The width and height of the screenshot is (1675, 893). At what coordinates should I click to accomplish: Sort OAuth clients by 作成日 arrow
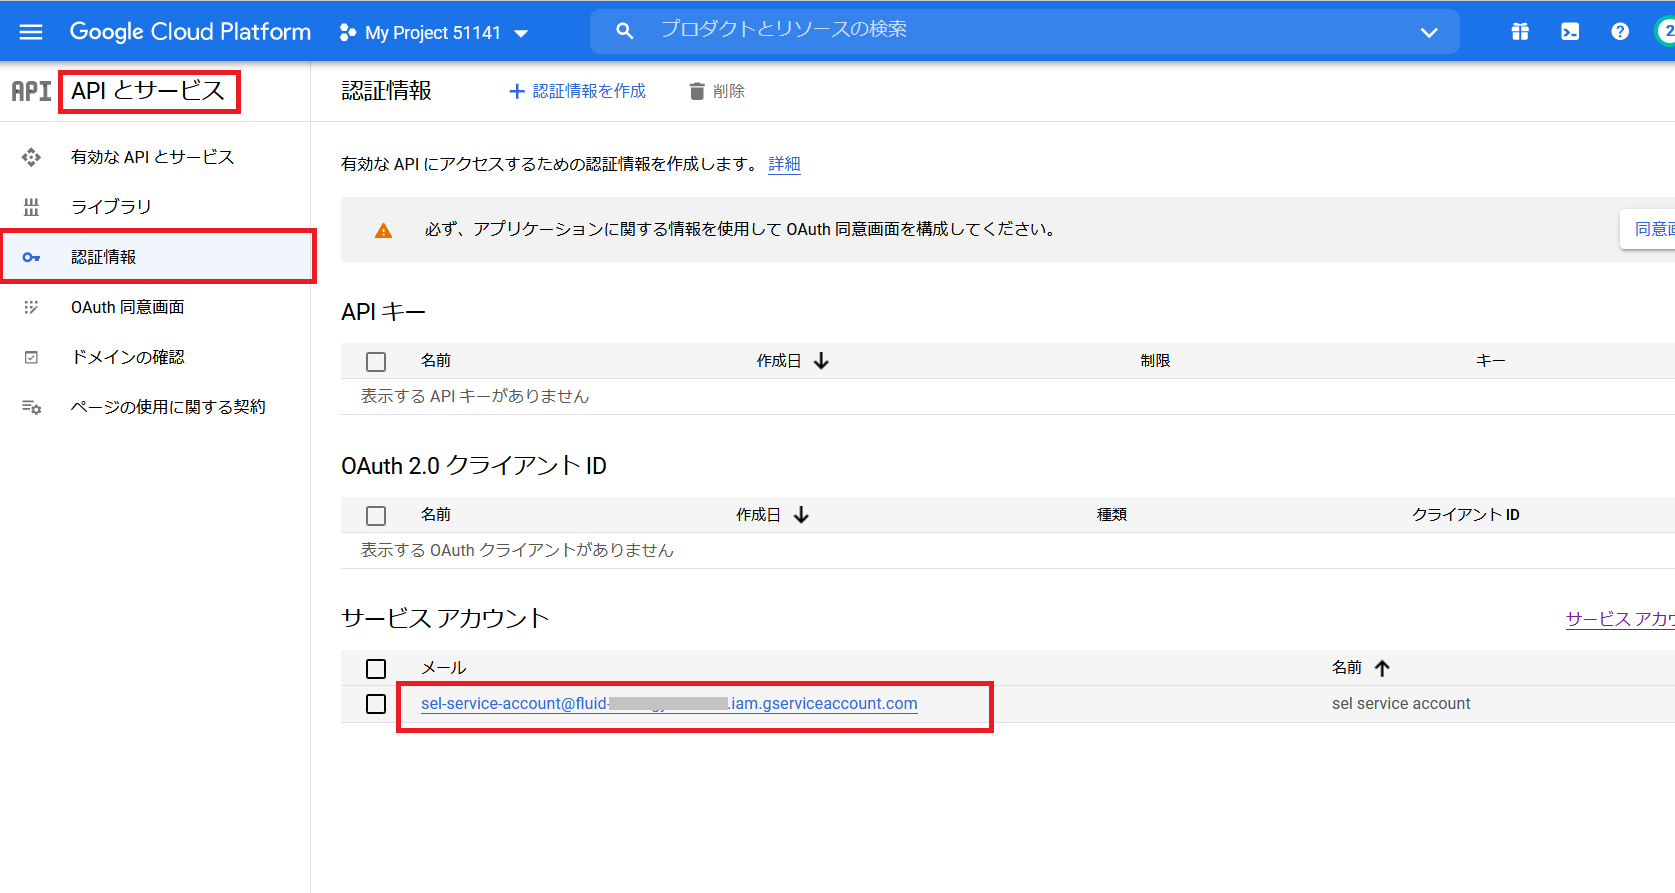(801, 515)
